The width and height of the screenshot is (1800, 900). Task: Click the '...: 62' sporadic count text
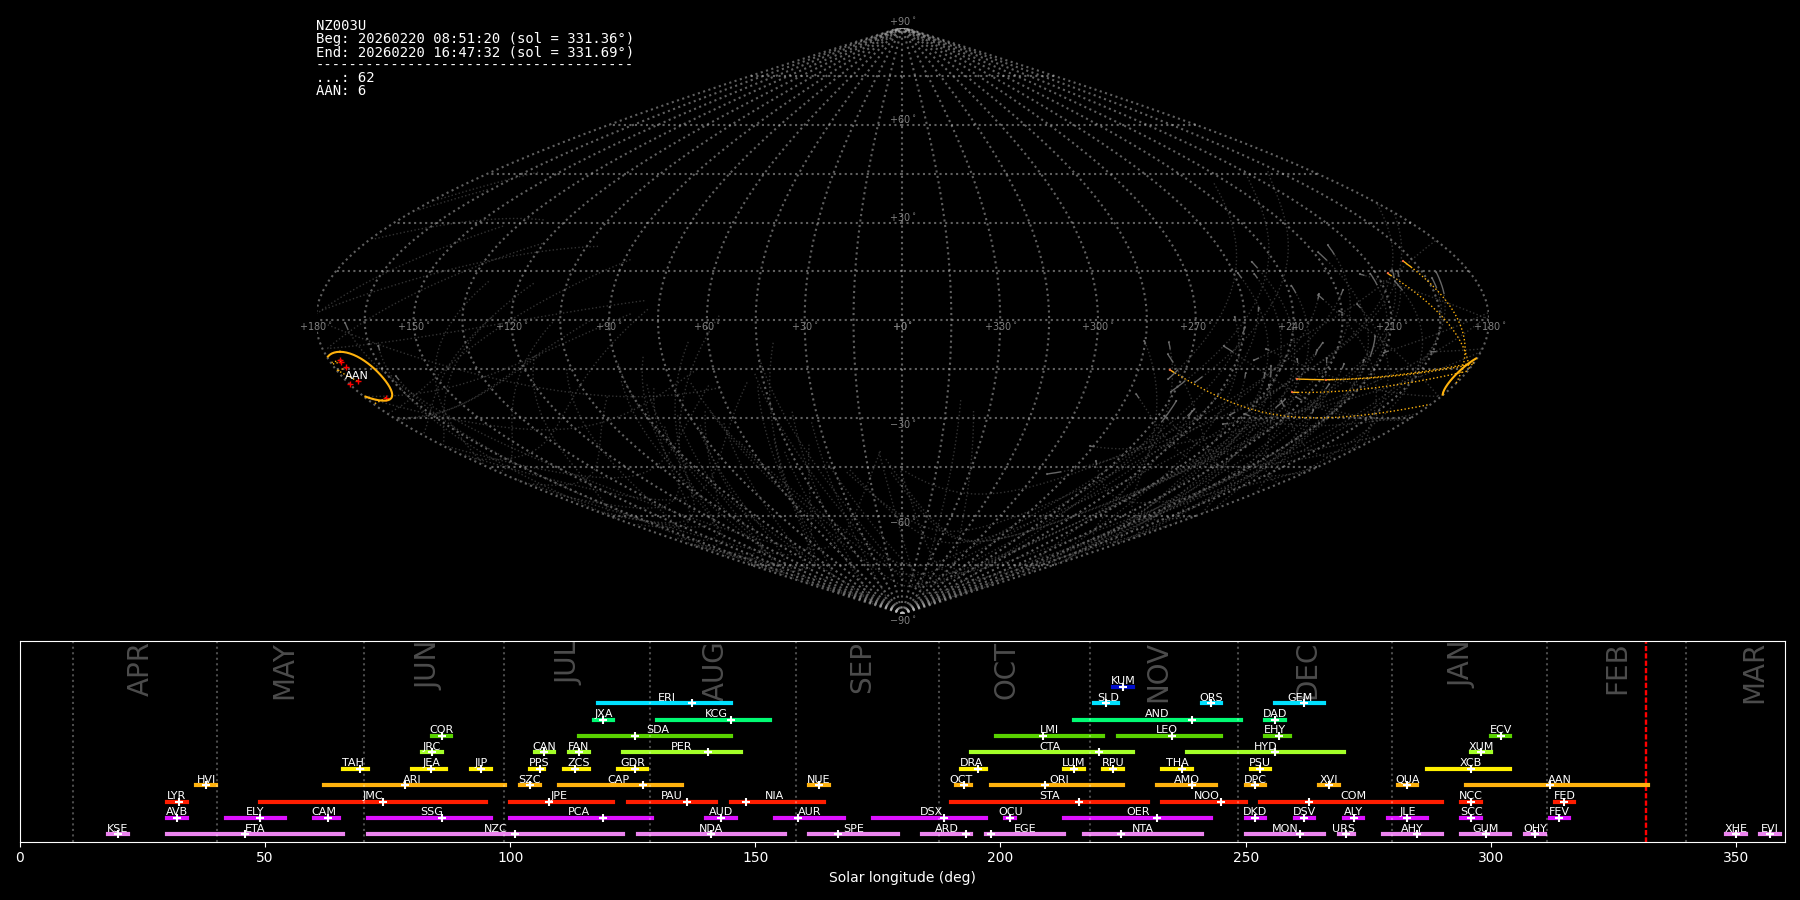[x=345, y=78]
